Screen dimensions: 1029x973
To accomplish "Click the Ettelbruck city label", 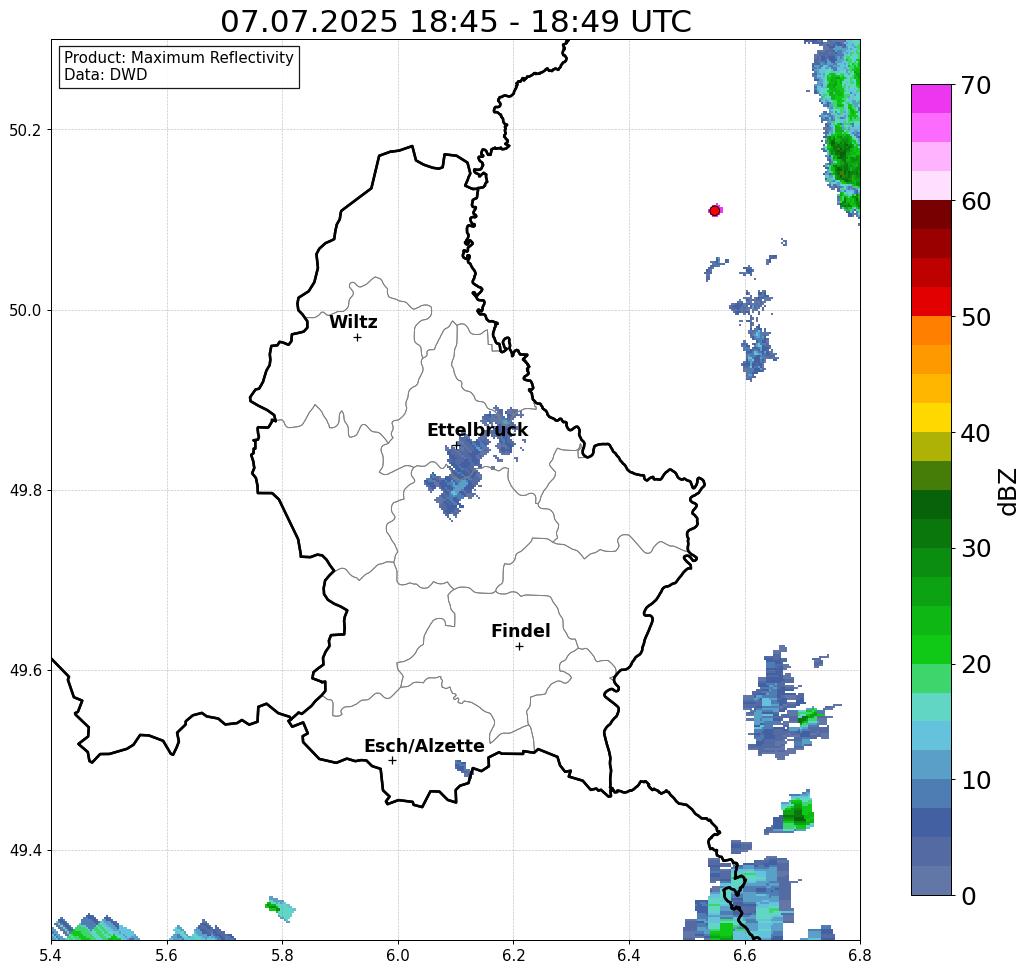I will (x=477, y=430).
